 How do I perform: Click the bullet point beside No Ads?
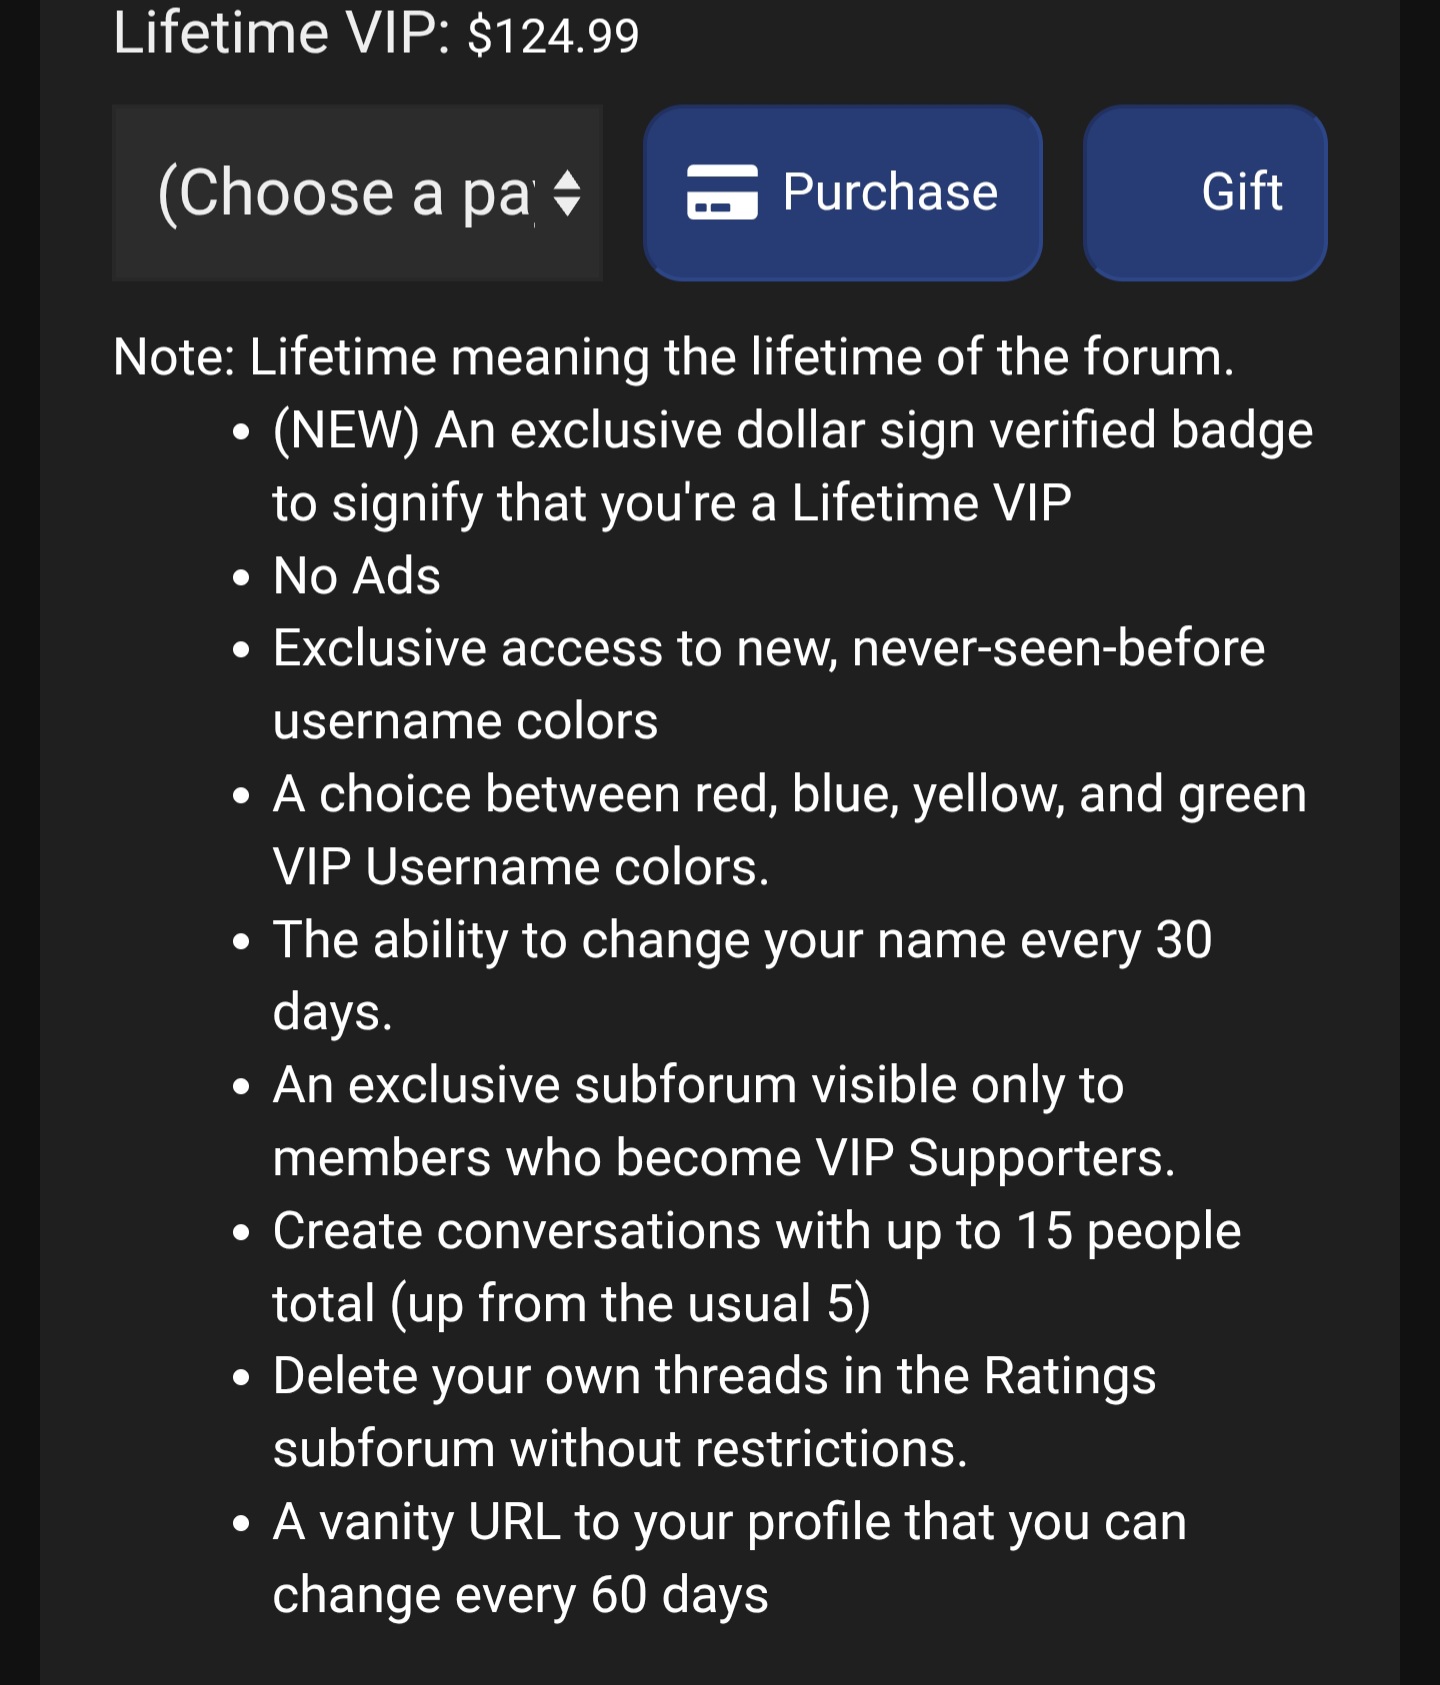click(x=241, y=578)
